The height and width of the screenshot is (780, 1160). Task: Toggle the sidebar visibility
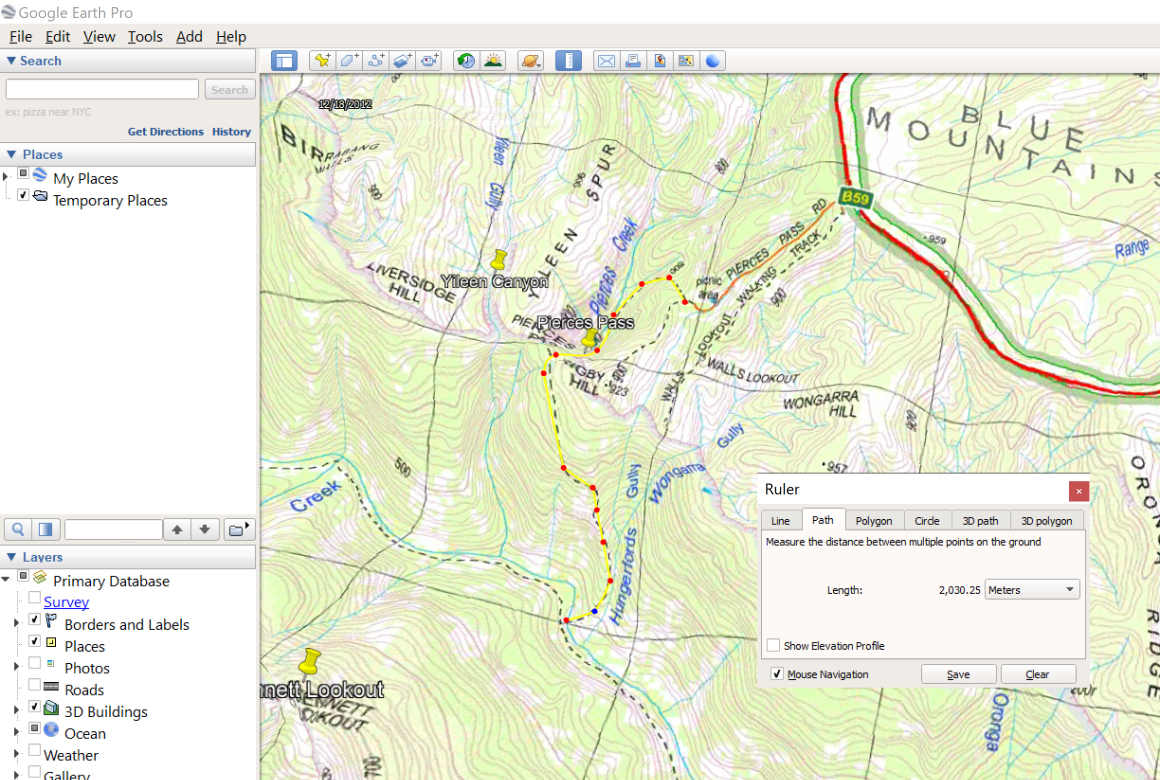284,60
